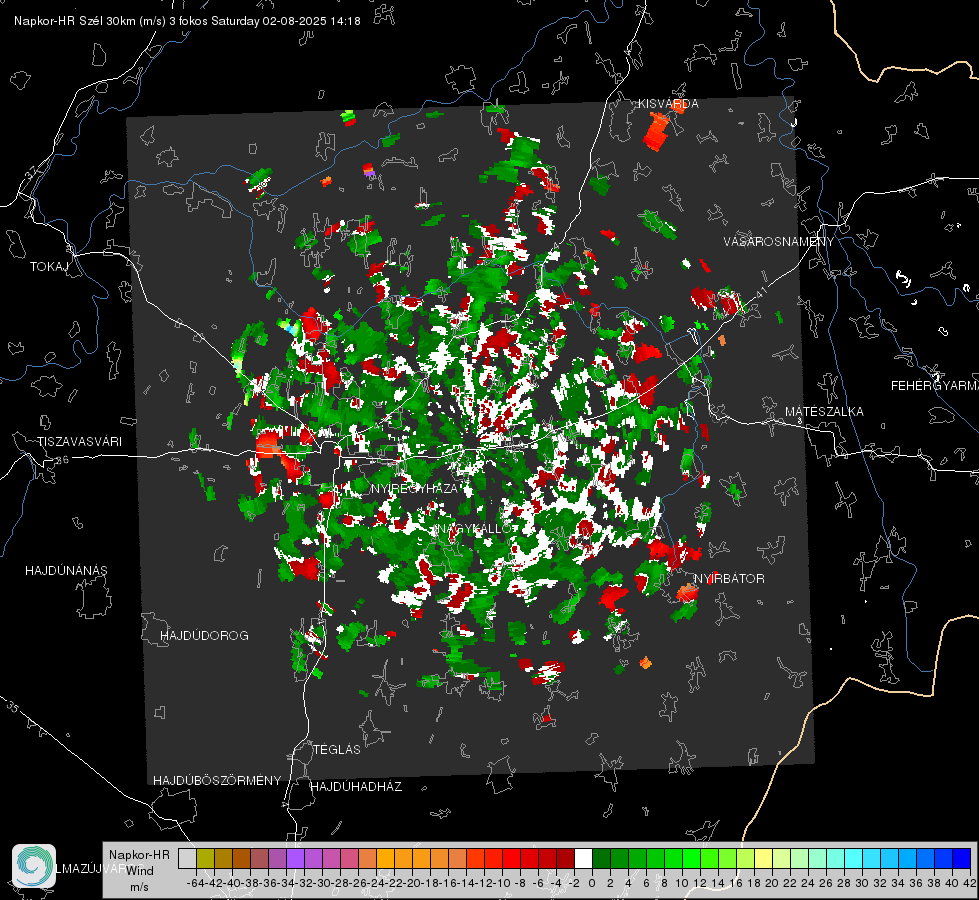Viewport: 979px width, 900px height.
Task: Click the HAJDÚNÁNÁS city label
Action: coord(66,571)
